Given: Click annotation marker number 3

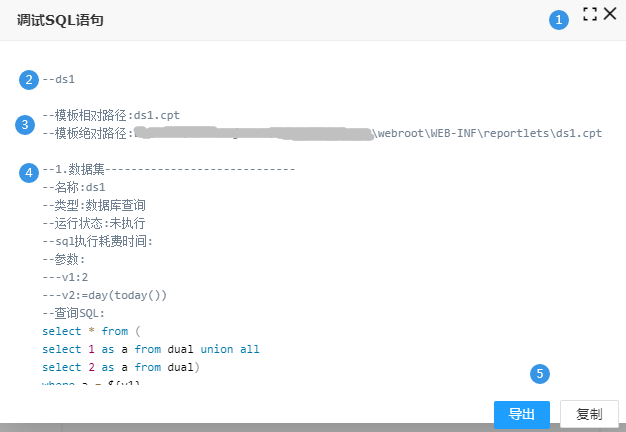Looking at the screenshot, I should click(25, 125).
